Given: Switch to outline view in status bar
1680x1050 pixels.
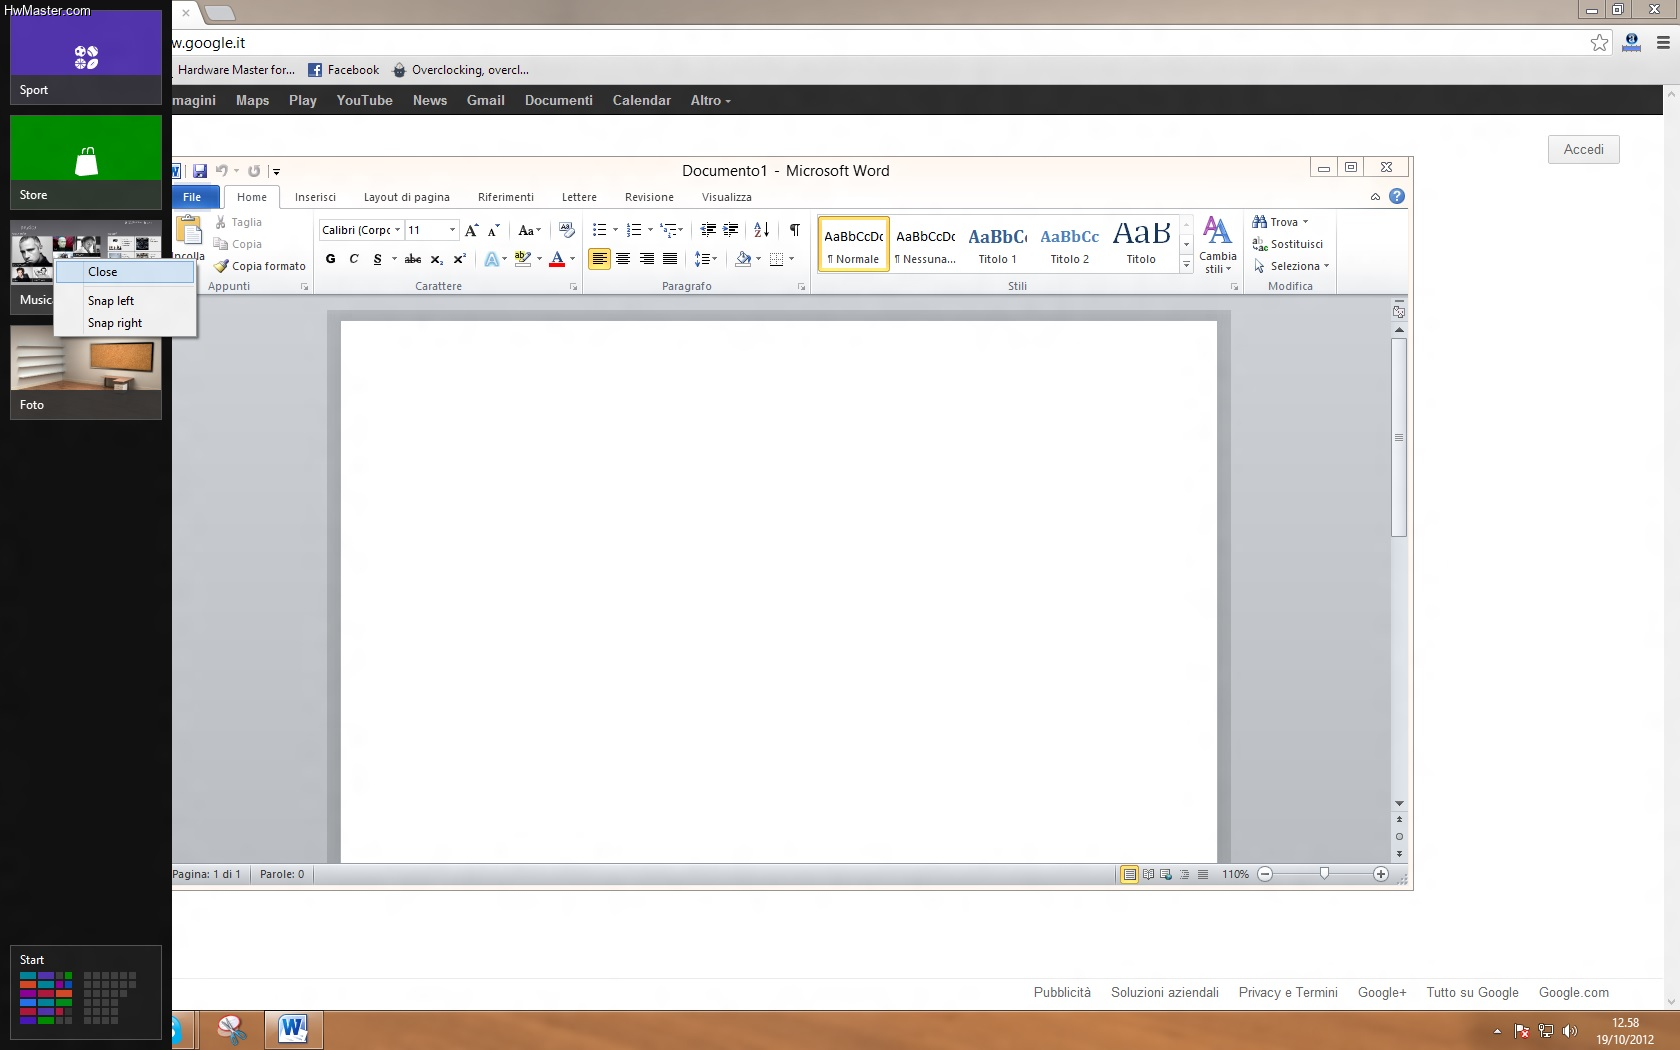Looking at the screenshot, I should point(1184,874).
